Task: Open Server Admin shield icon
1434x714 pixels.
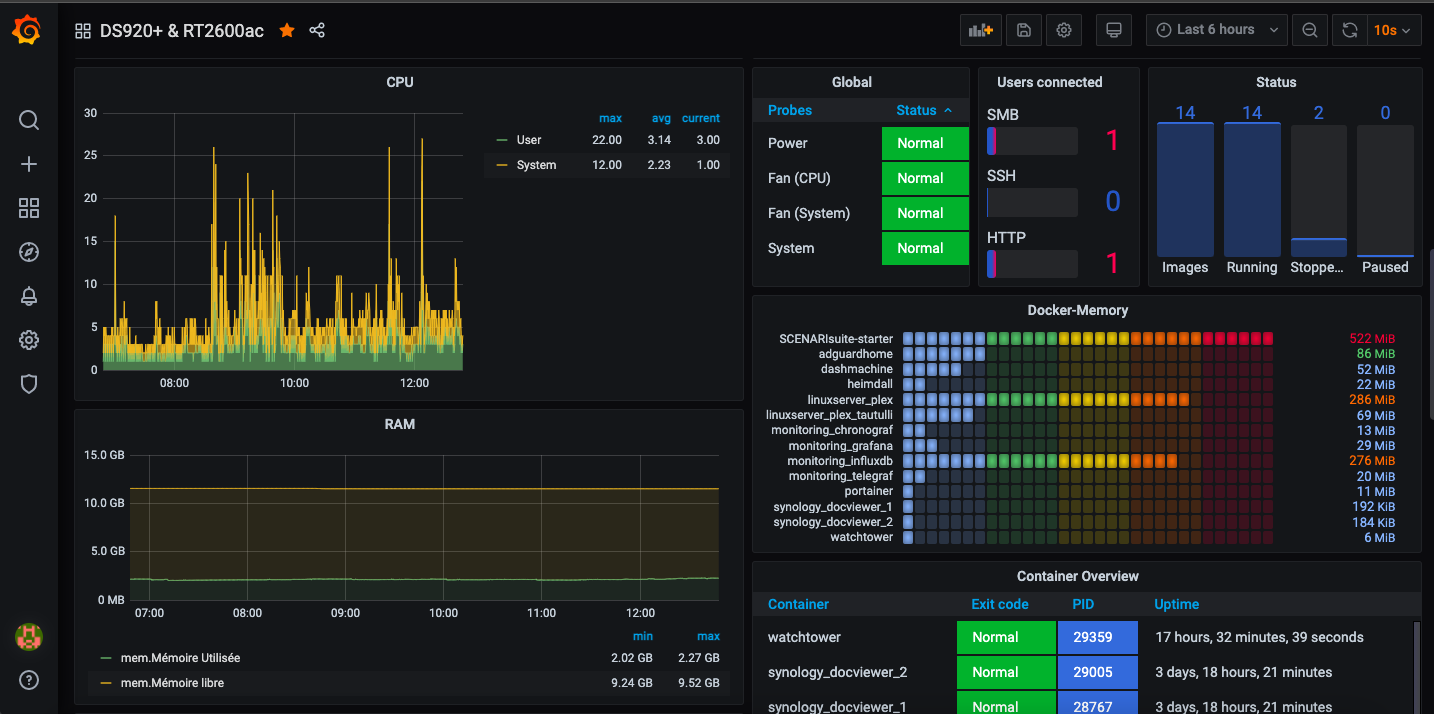Action: click(29, 384)
